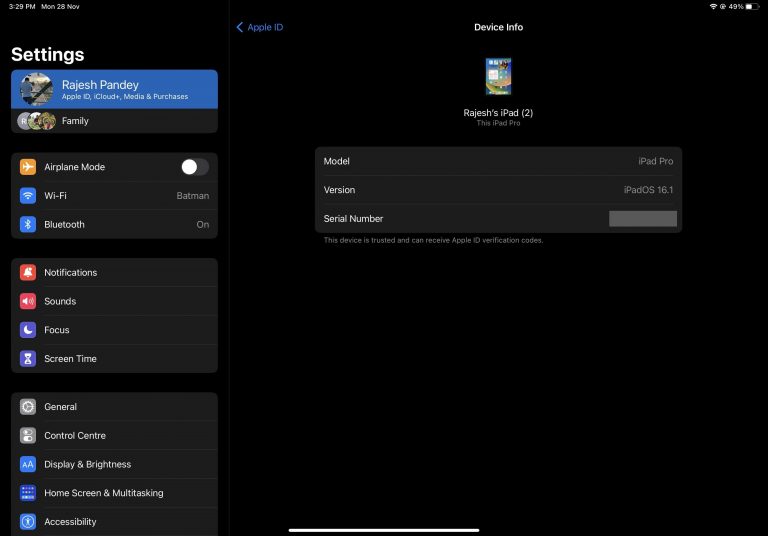
Task: Tap the Display & Brightness AA icon
Action: [x=28, y=464]
